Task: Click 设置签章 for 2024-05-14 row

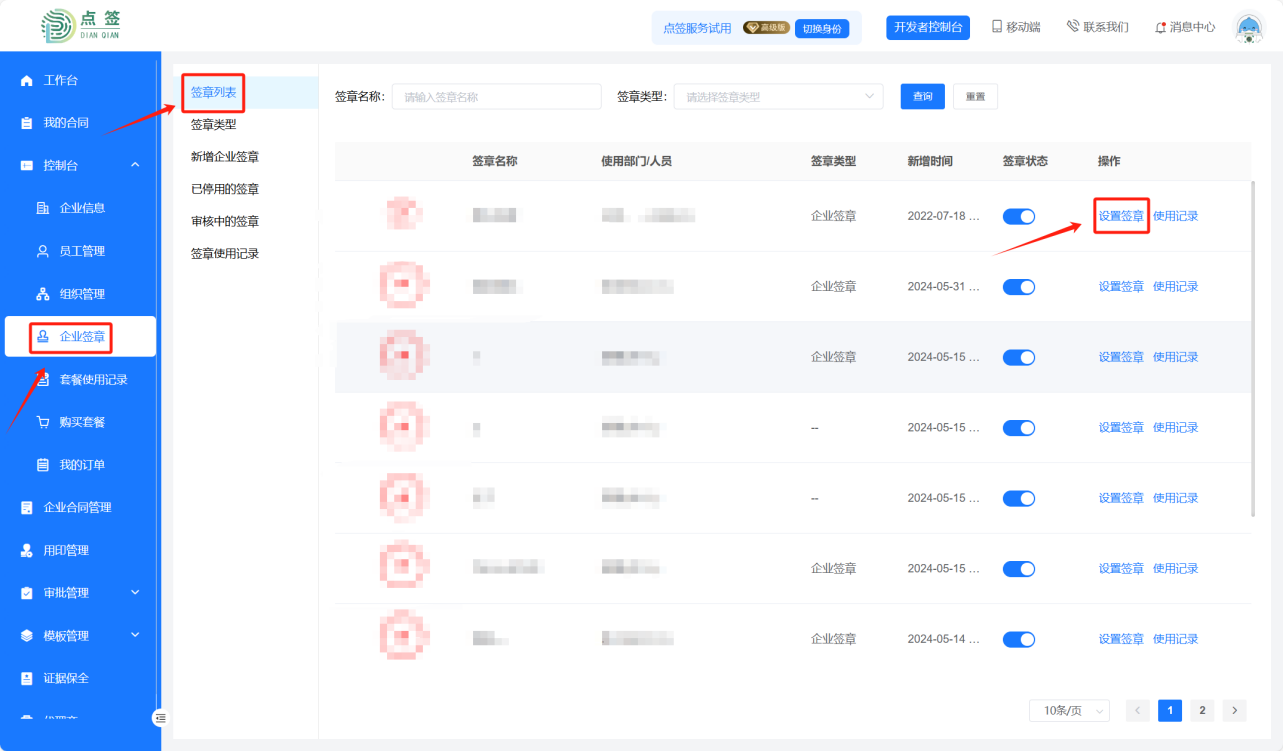Action: (x=1121, y=639)
